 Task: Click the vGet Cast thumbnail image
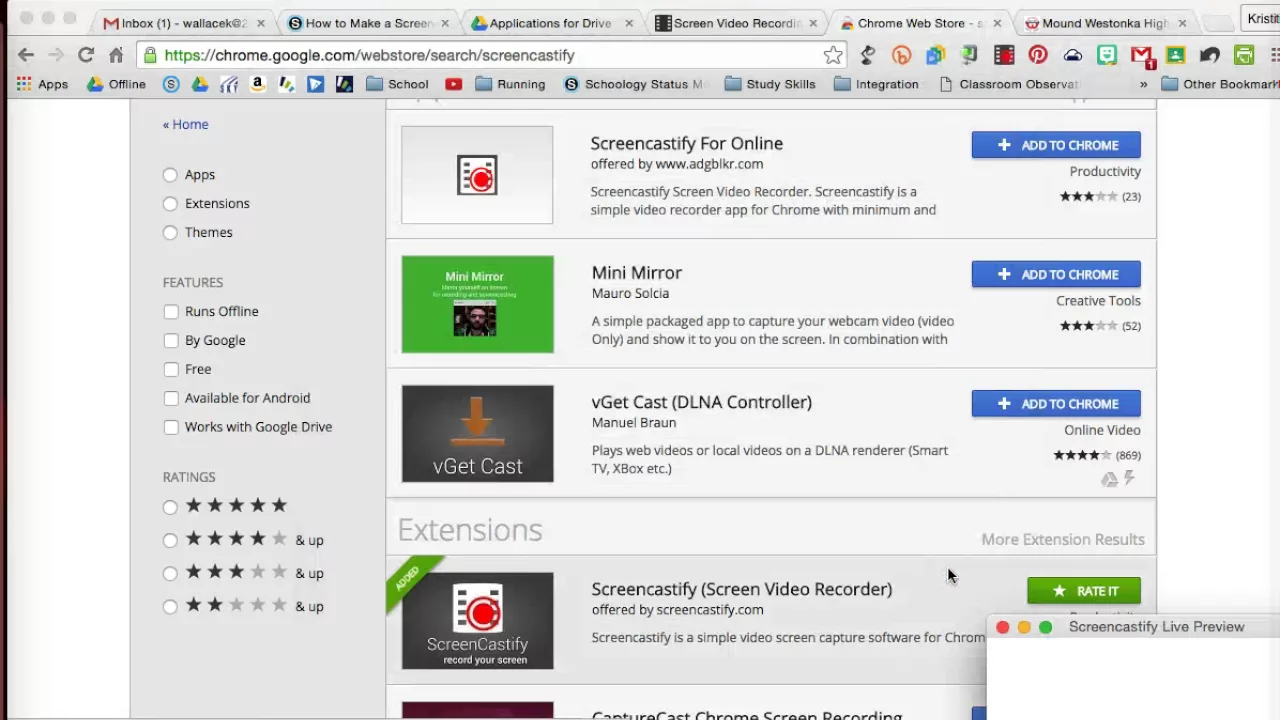[x=477, y=434]
